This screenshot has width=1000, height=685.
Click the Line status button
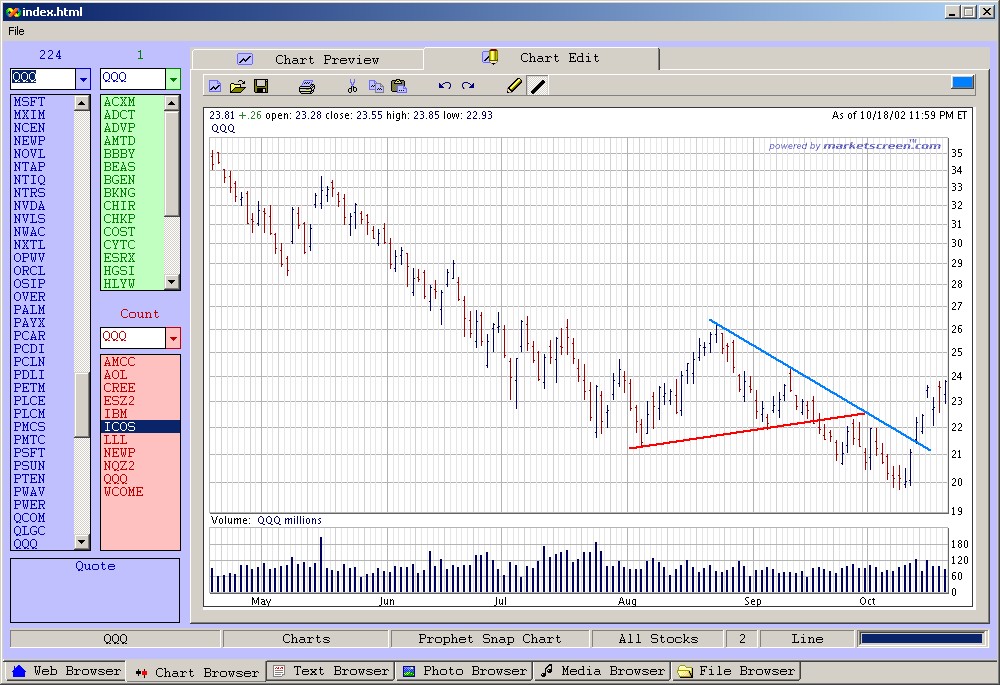(807, 638)
